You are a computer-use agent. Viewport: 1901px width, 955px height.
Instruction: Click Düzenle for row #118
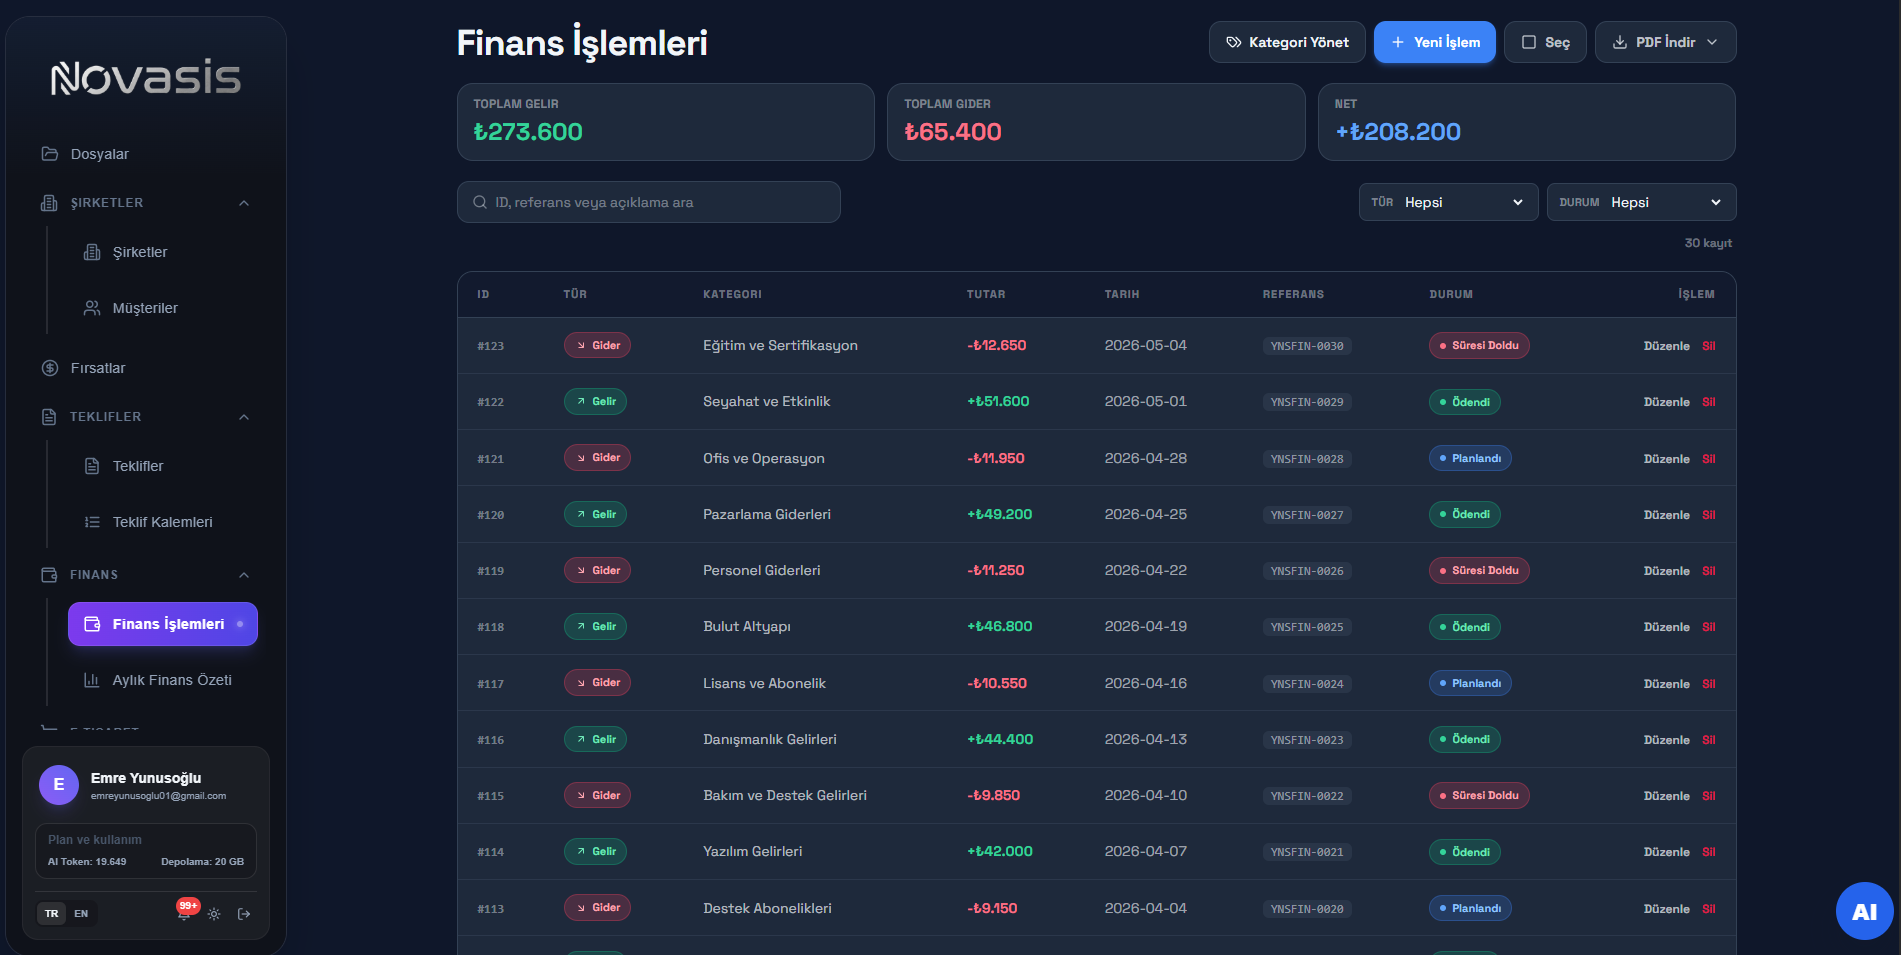(1666, 627)
